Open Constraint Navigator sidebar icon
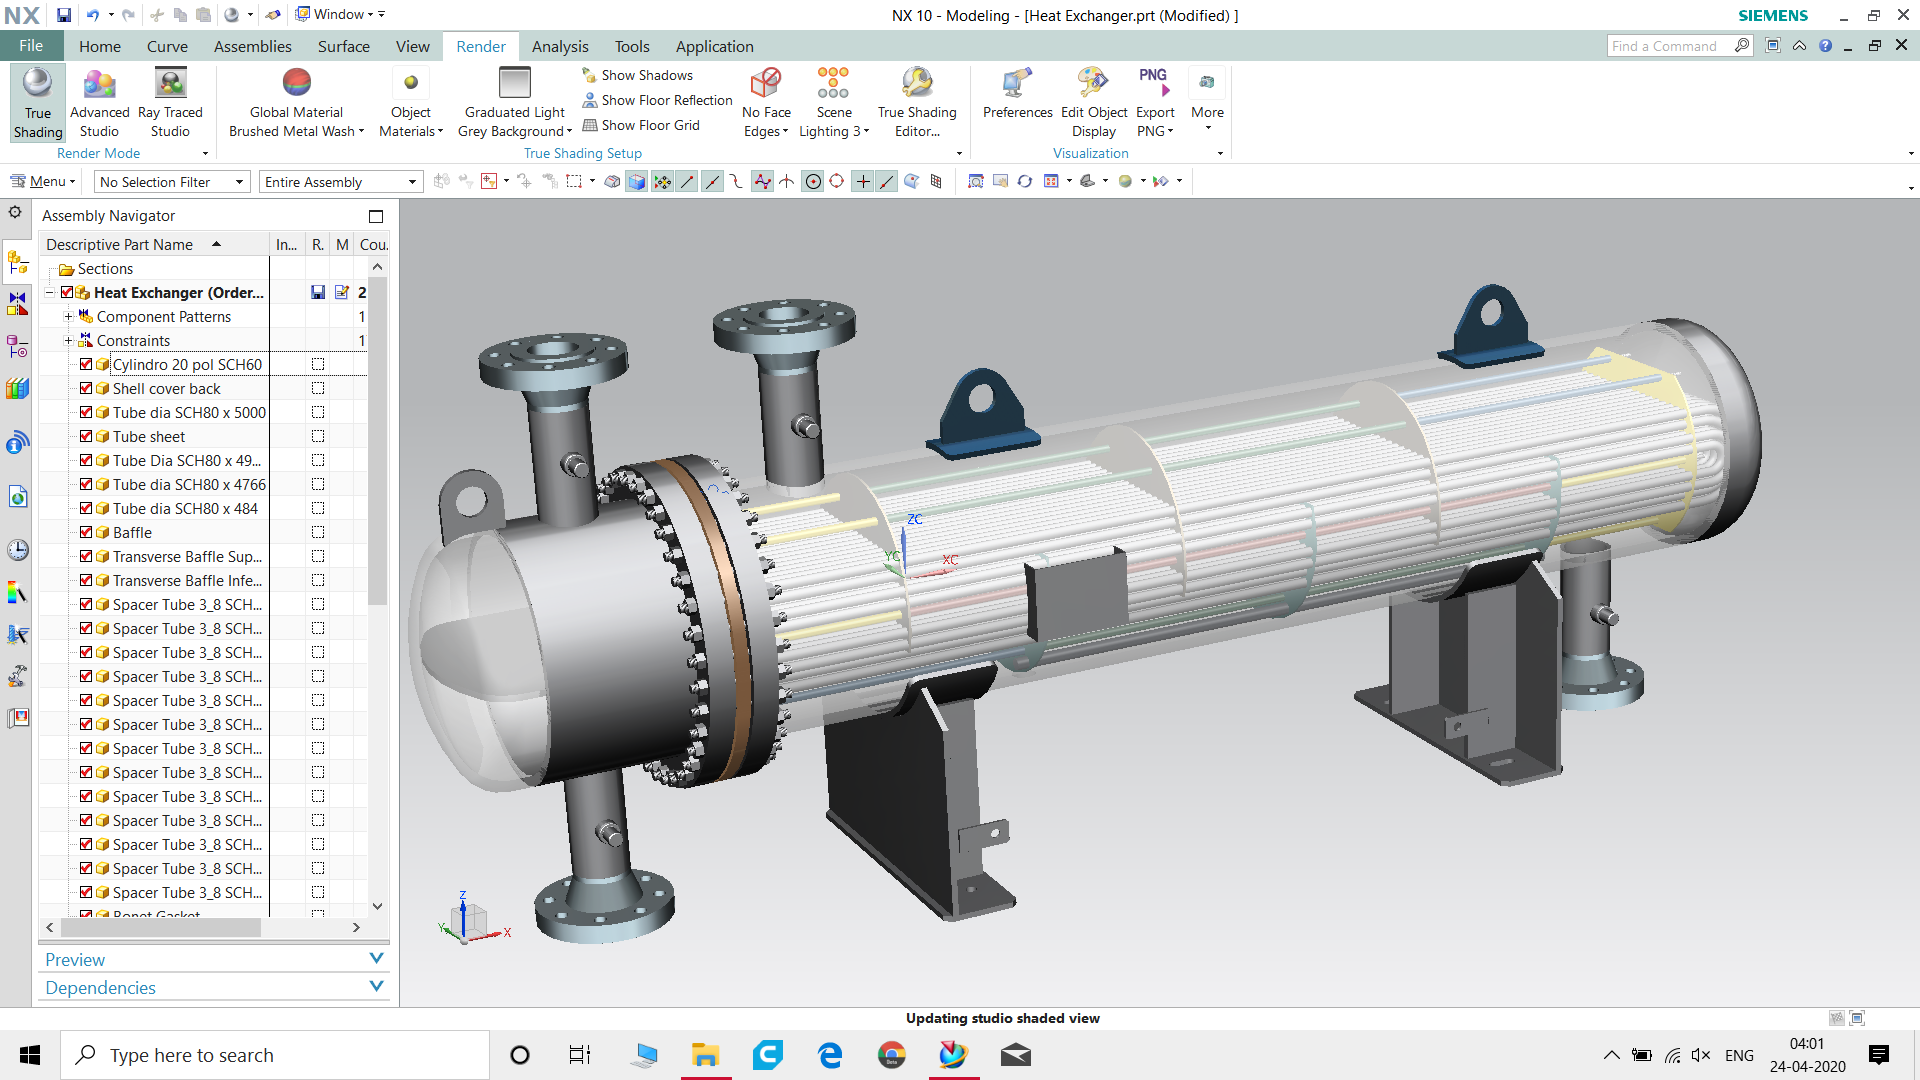This screenshot has height=1080, width=1920. click(18, 304)
